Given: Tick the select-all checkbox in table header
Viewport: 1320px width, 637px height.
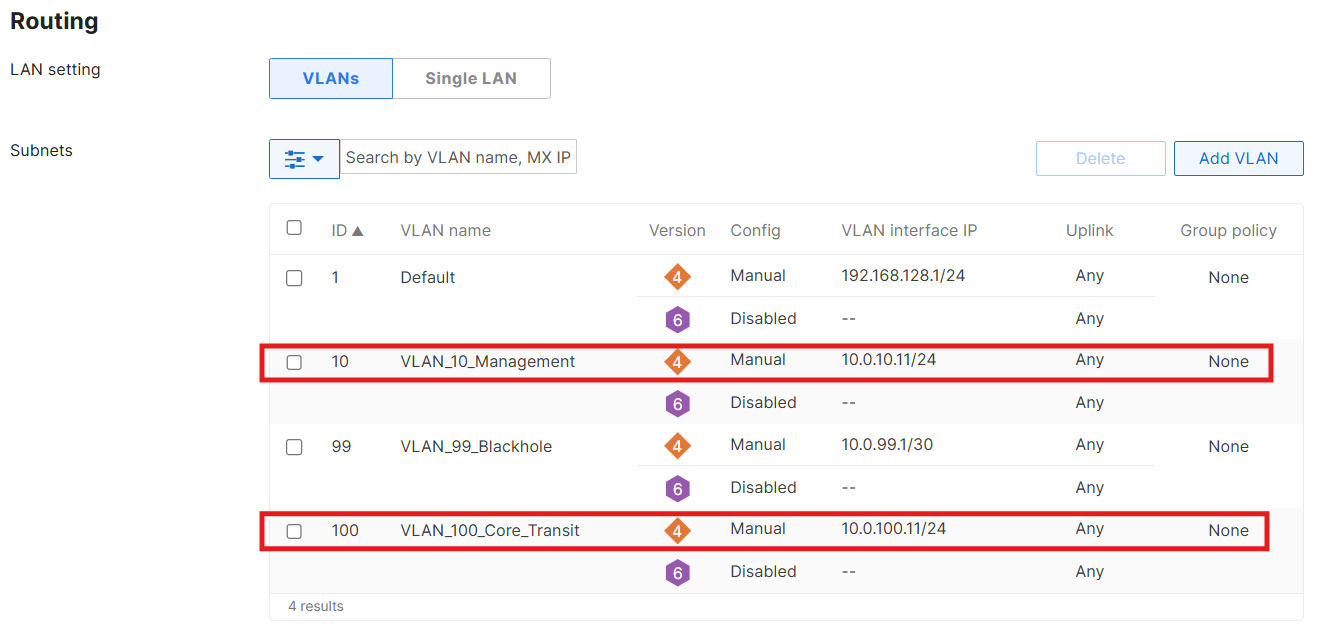Looking at the screenshot, I should click(x=294, y=228).
